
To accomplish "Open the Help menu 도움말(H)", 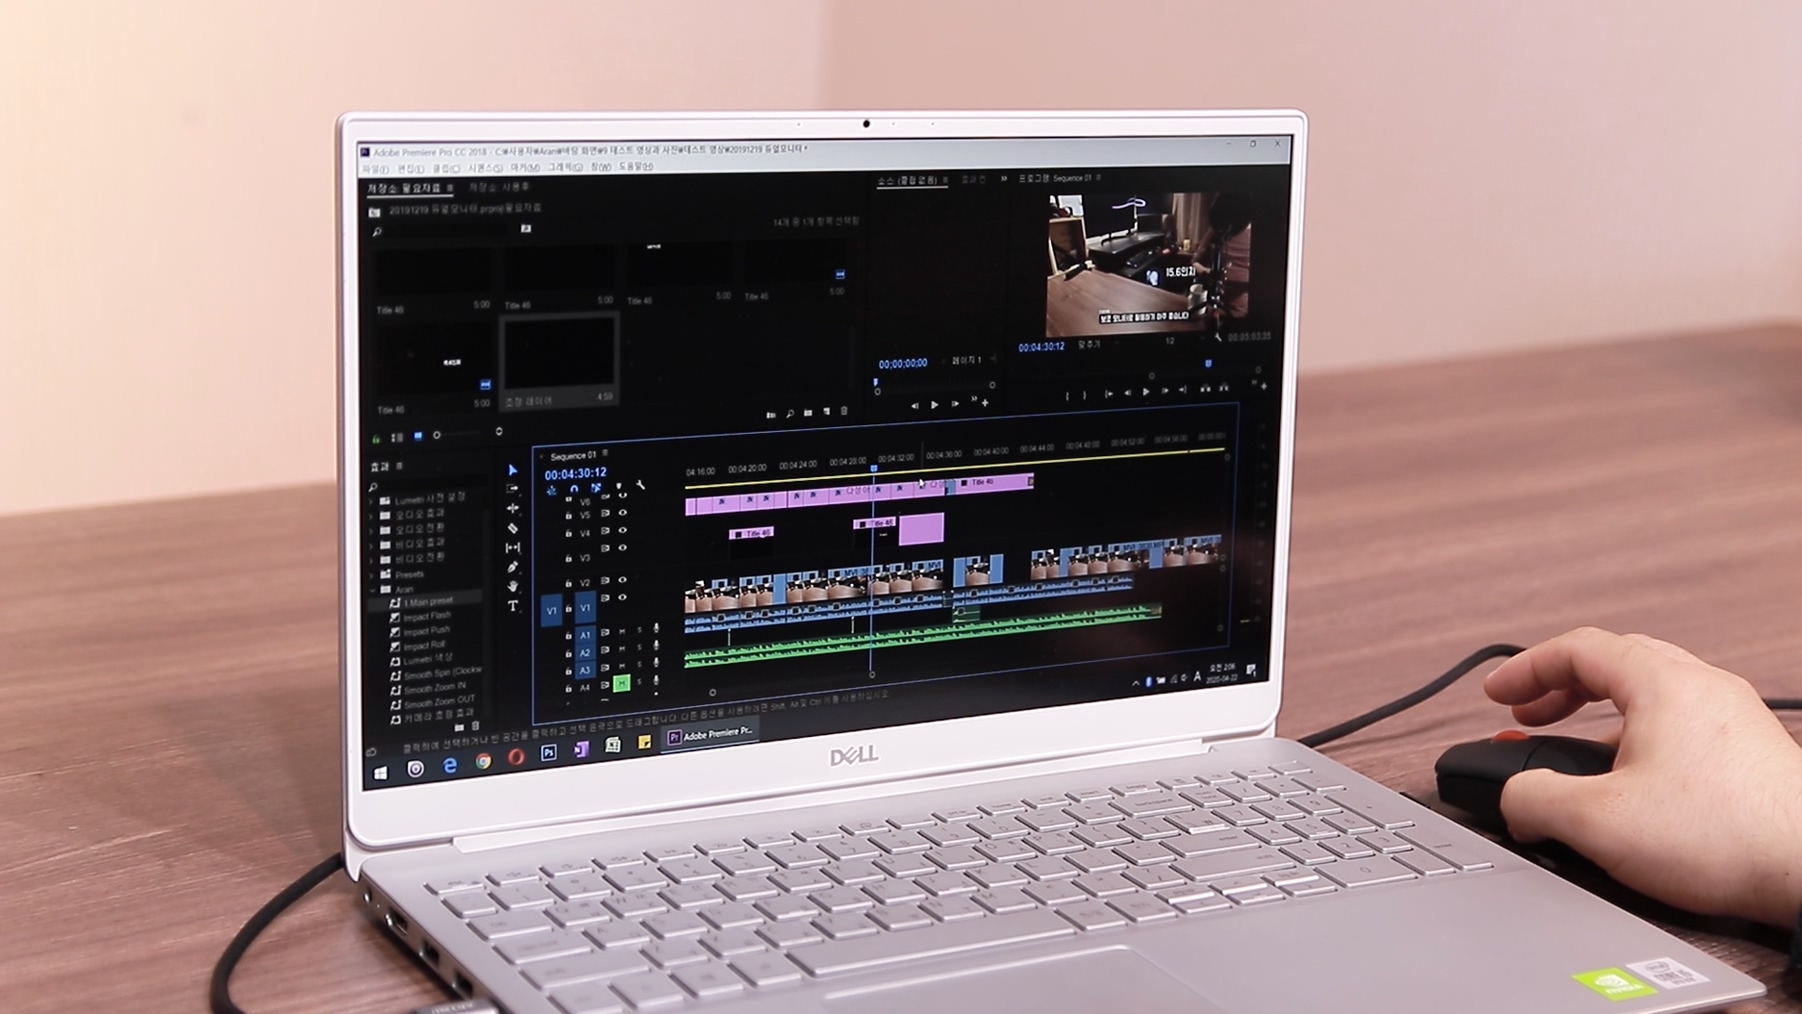I will [x=635, y=166].
